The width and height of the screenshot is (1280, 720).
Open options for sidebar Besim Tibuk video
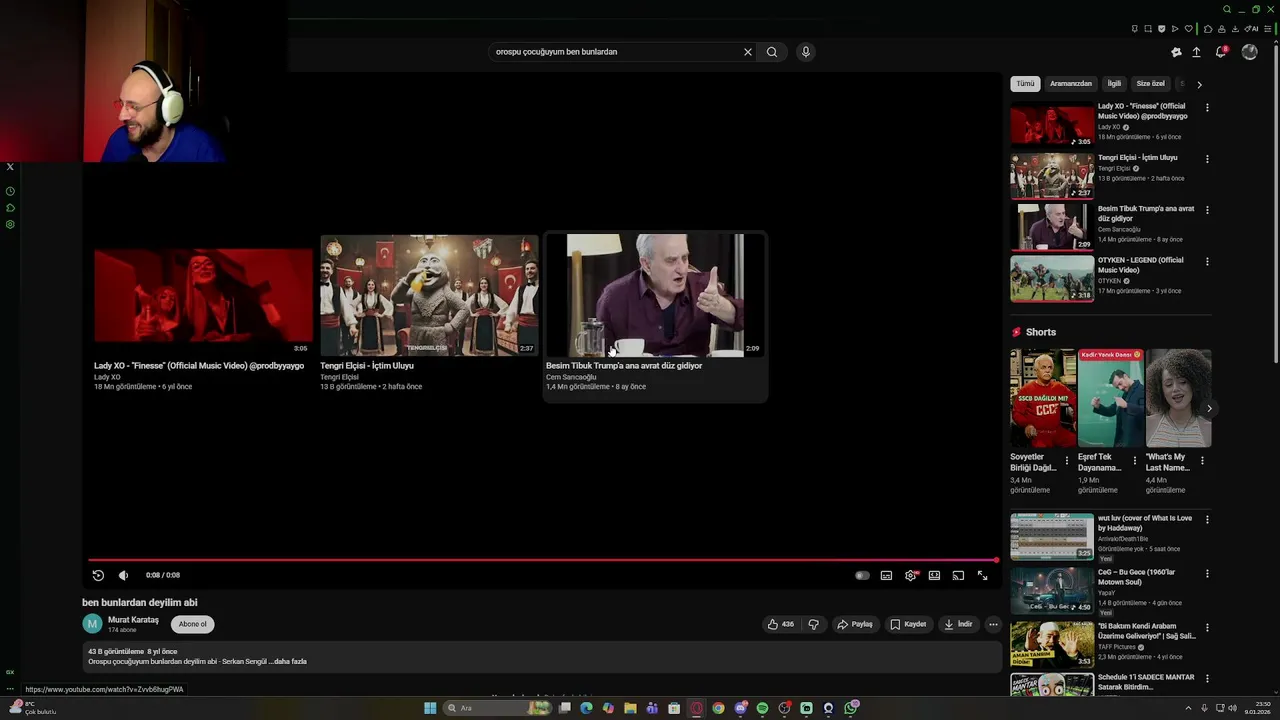(x=1207, y=210)
